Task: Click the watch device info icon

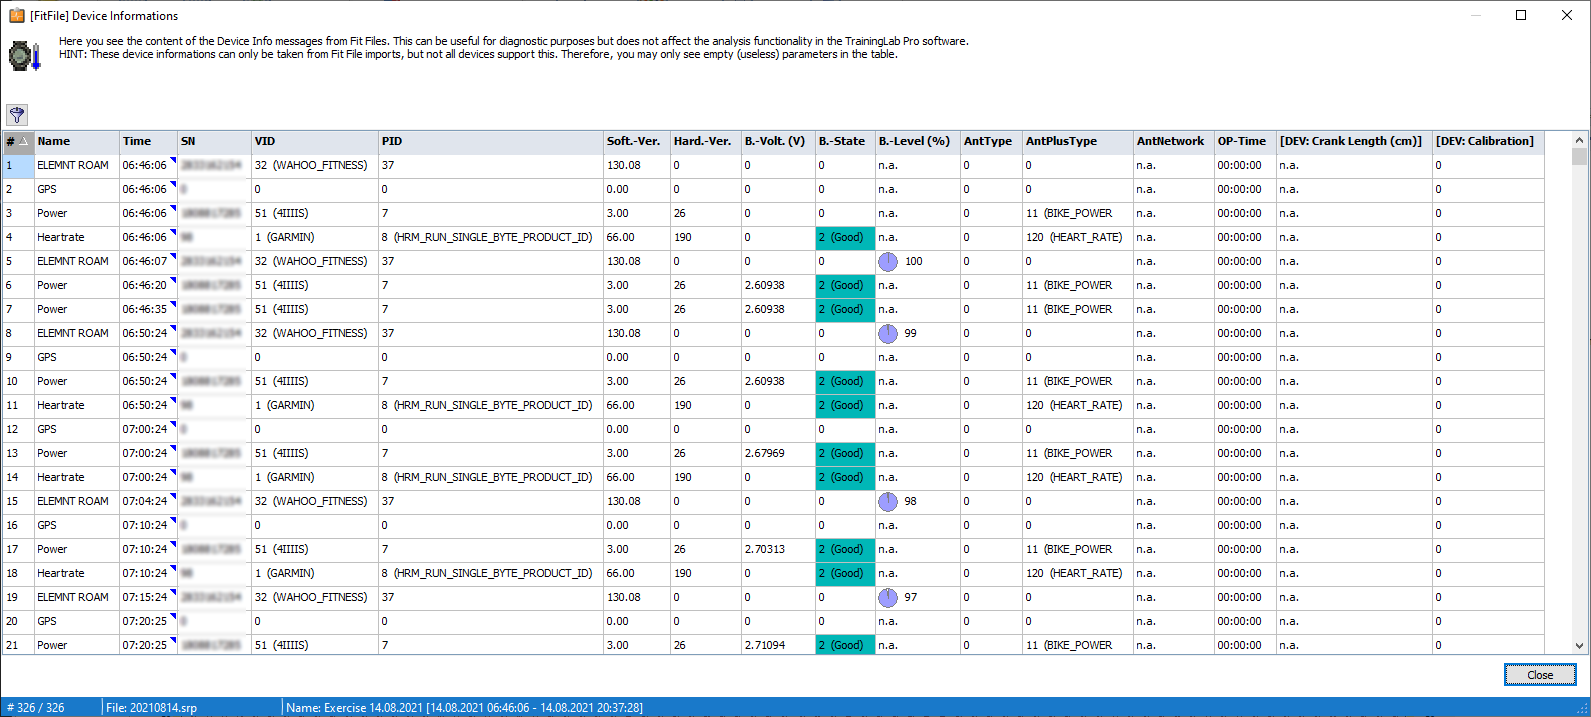Action: (x=25, y=55)
